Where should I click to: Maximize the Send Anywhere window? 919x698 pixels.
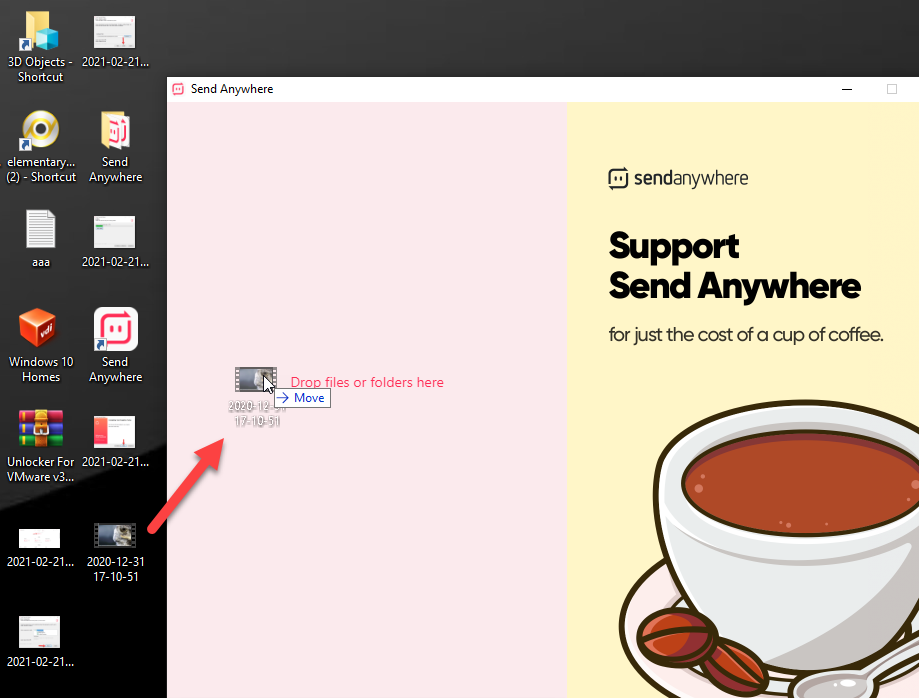point(892,89)
